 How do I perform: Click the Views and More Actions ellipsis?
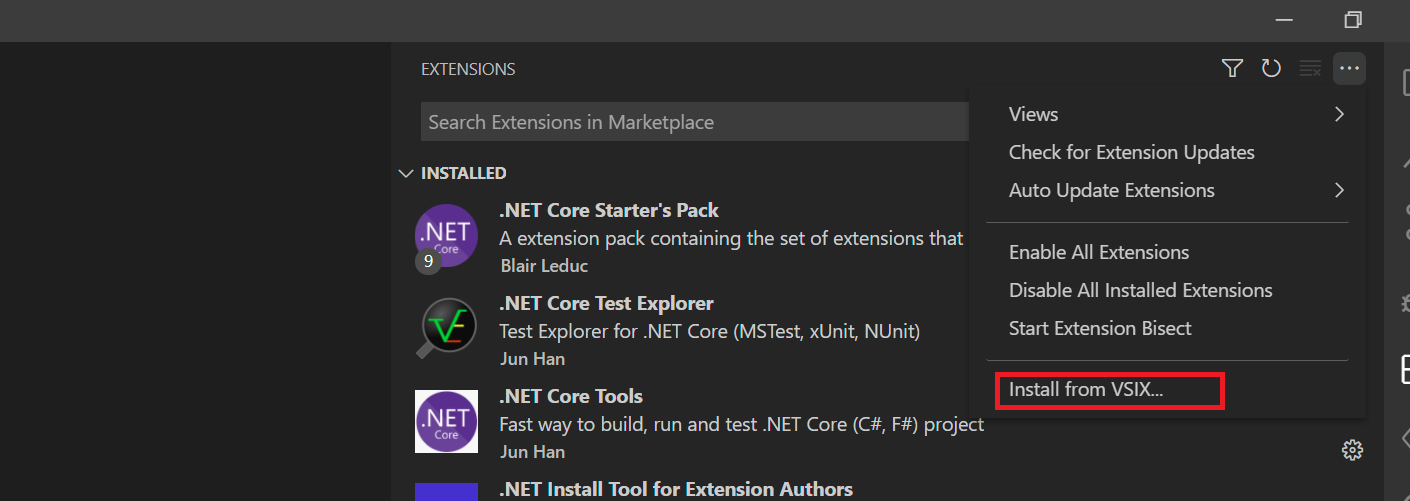point(1349,69)
